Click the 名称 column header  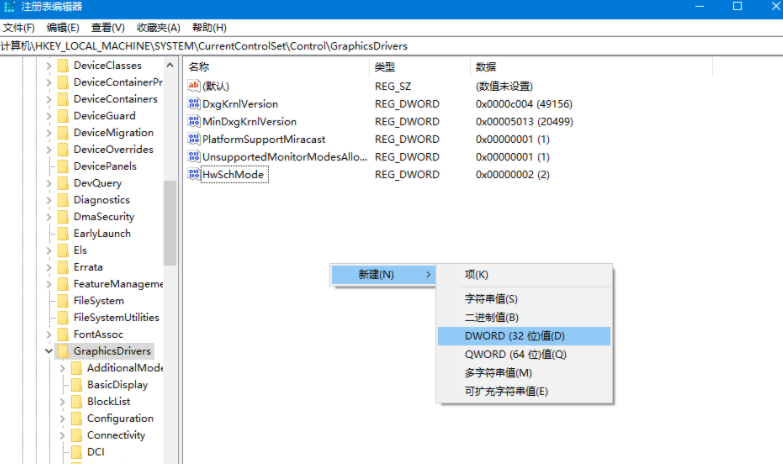pos(277,67)
